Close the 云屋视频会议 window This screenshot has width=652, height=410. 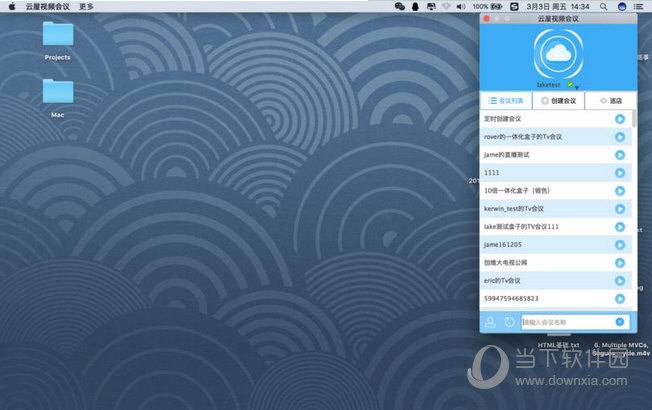487,19
